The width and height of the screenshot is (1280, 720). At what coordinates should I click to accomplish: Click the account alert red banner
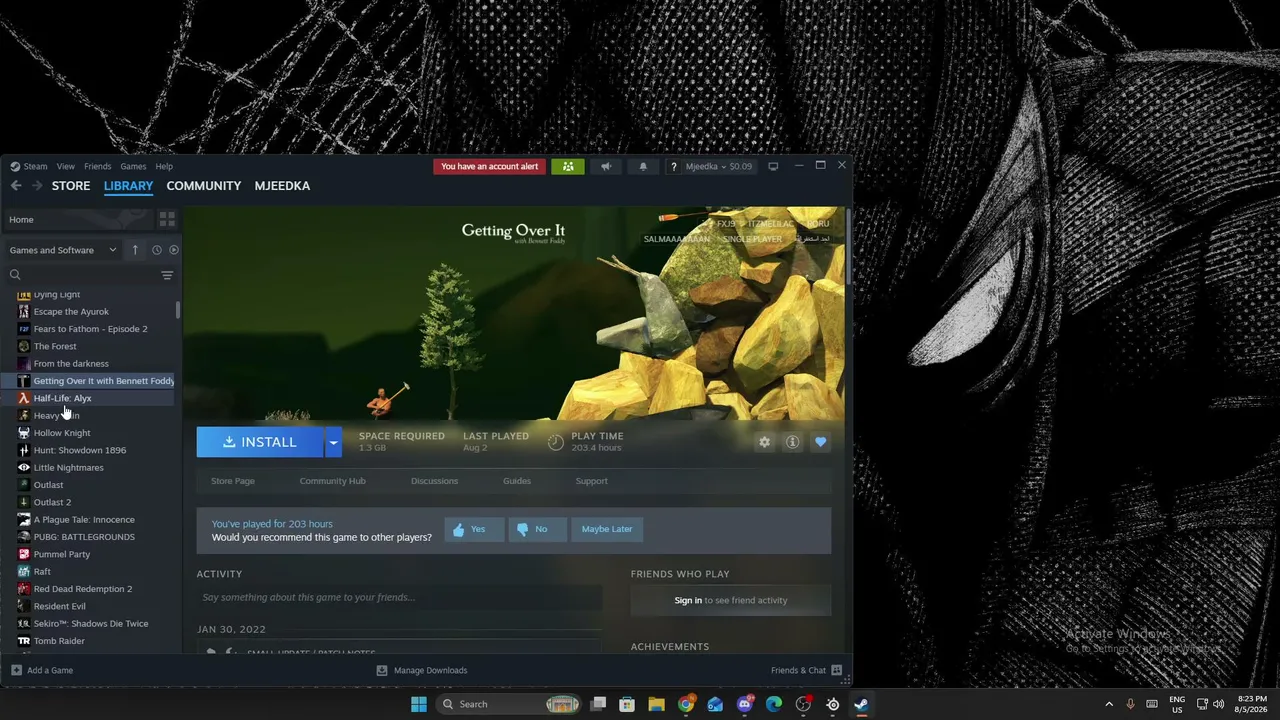[490, 167]
